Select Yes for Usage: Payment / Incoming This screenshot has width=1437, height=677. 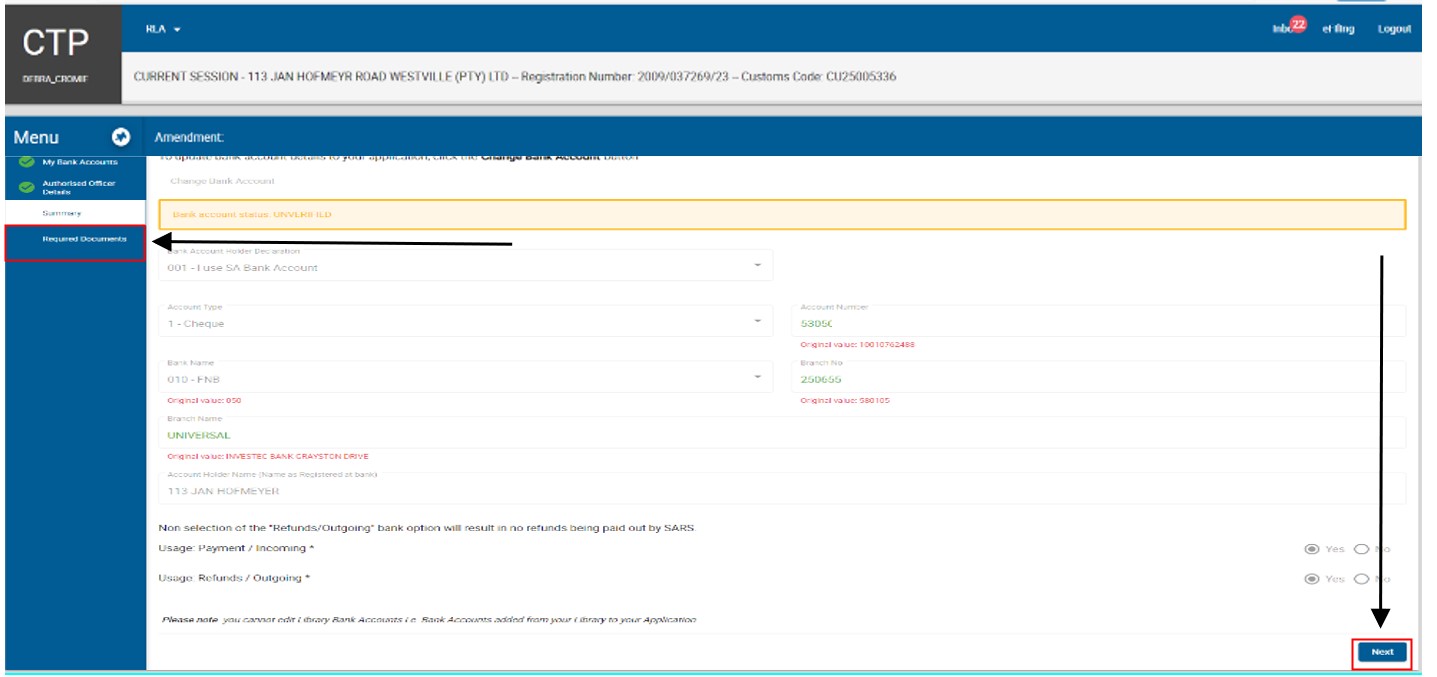click(x=1312, y=549)
